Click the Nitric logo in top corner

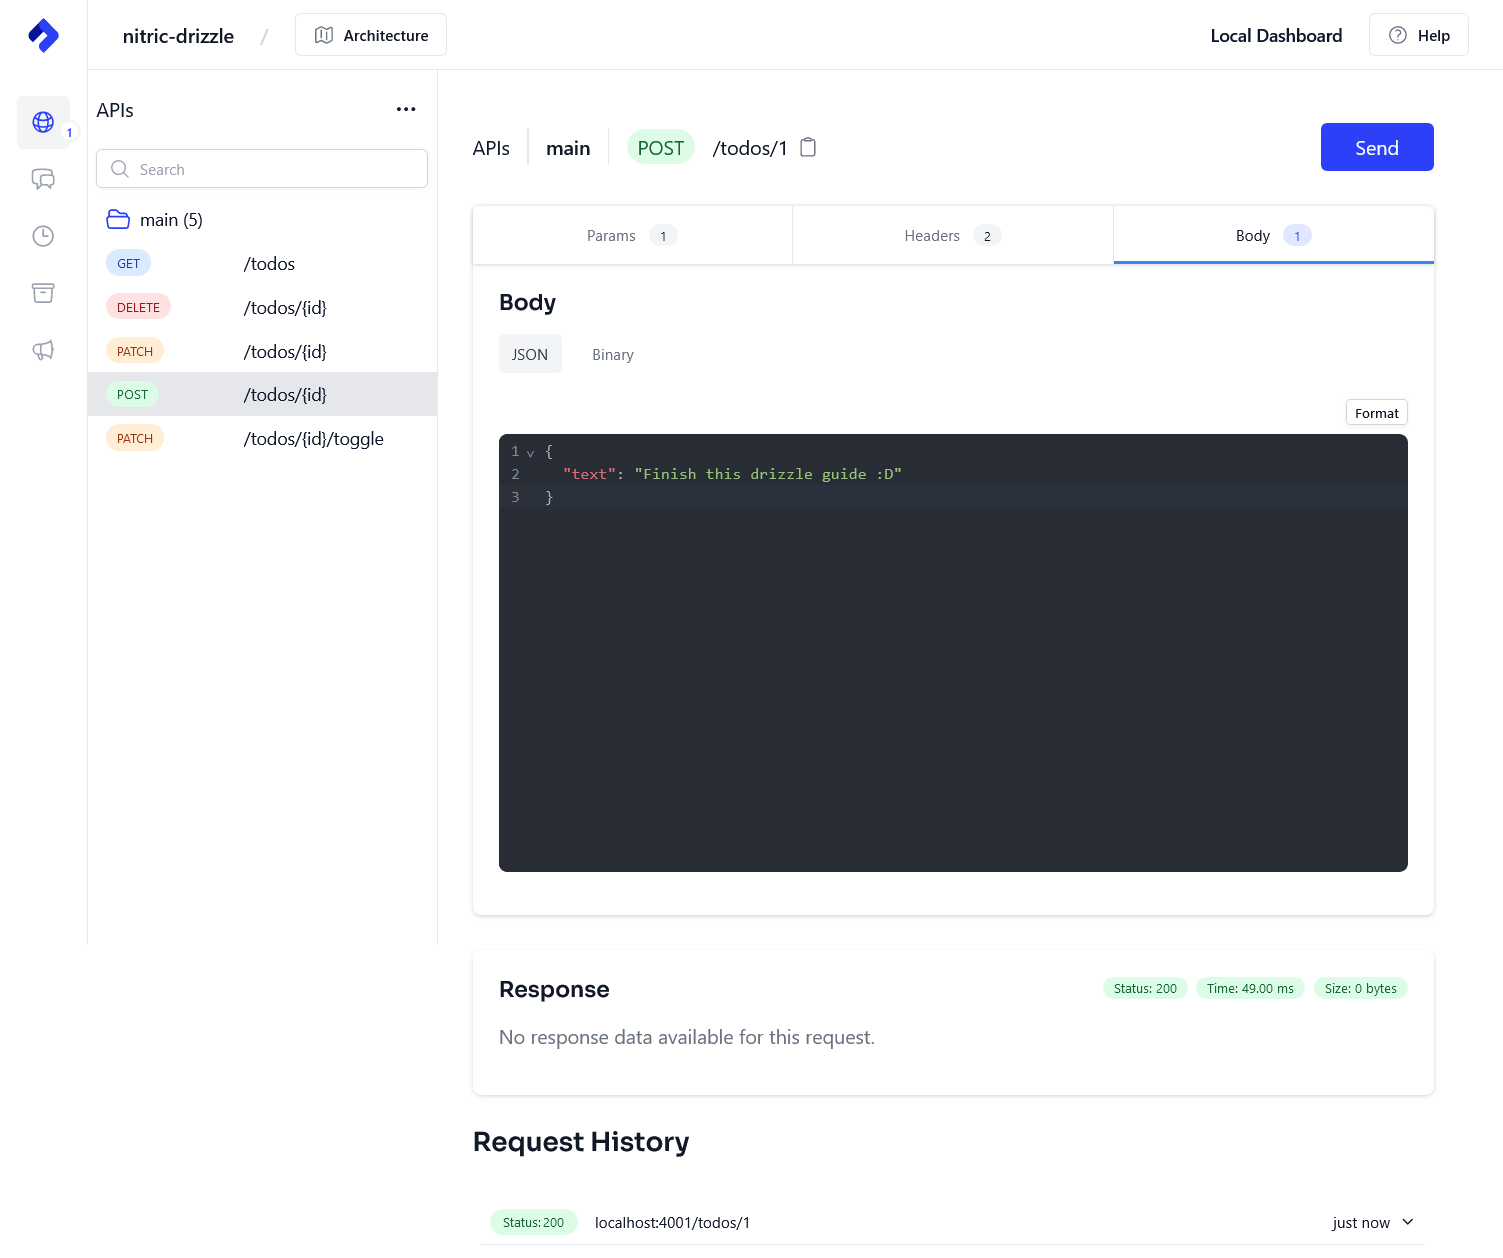click(43, 35)
